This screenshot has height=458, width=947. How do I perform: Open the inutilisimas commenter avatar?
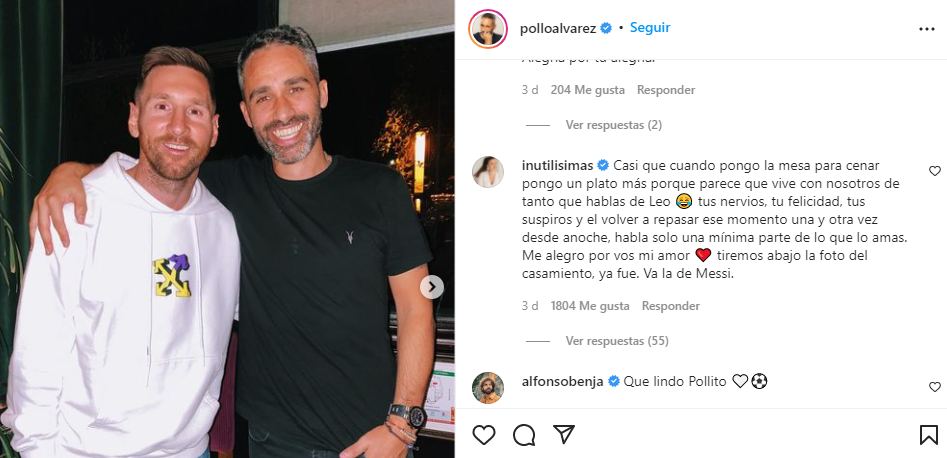[x=487, y=172]
